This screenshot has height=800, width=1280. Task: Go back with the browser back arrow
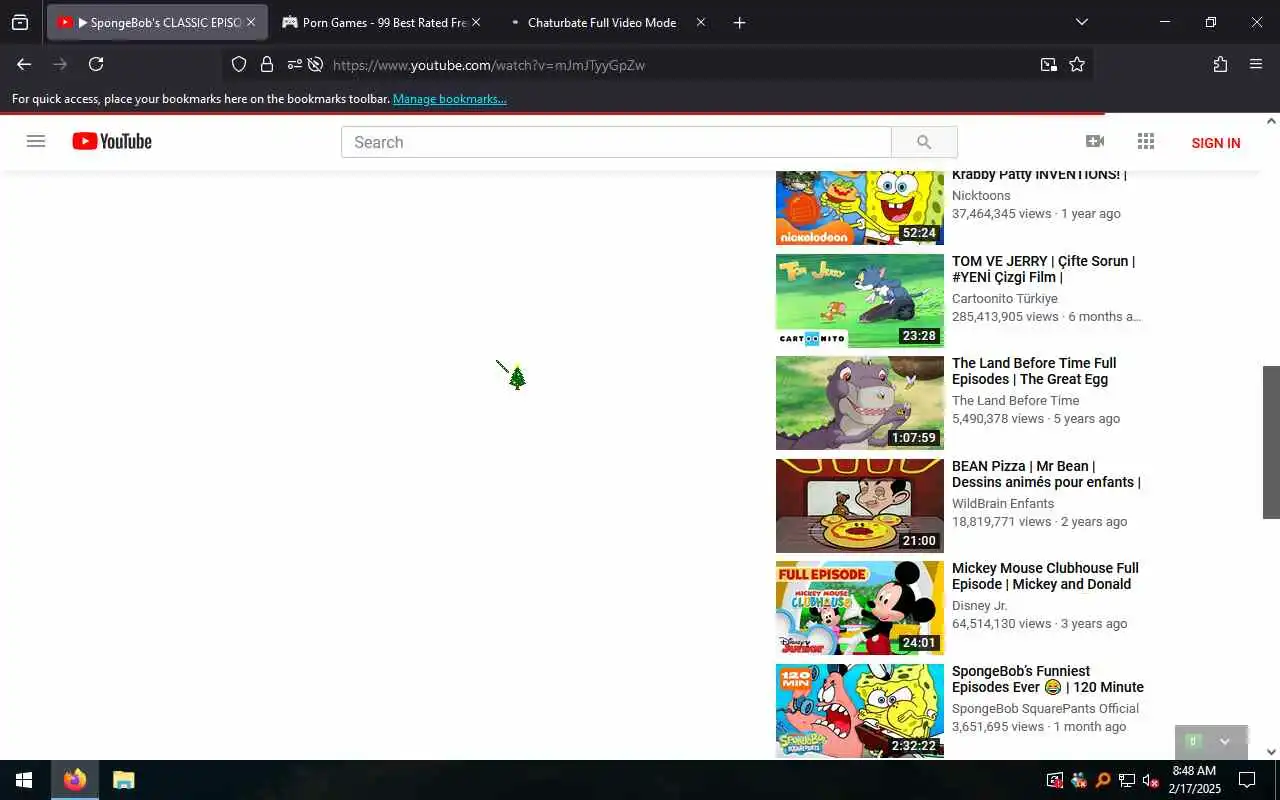pos(24,64)
